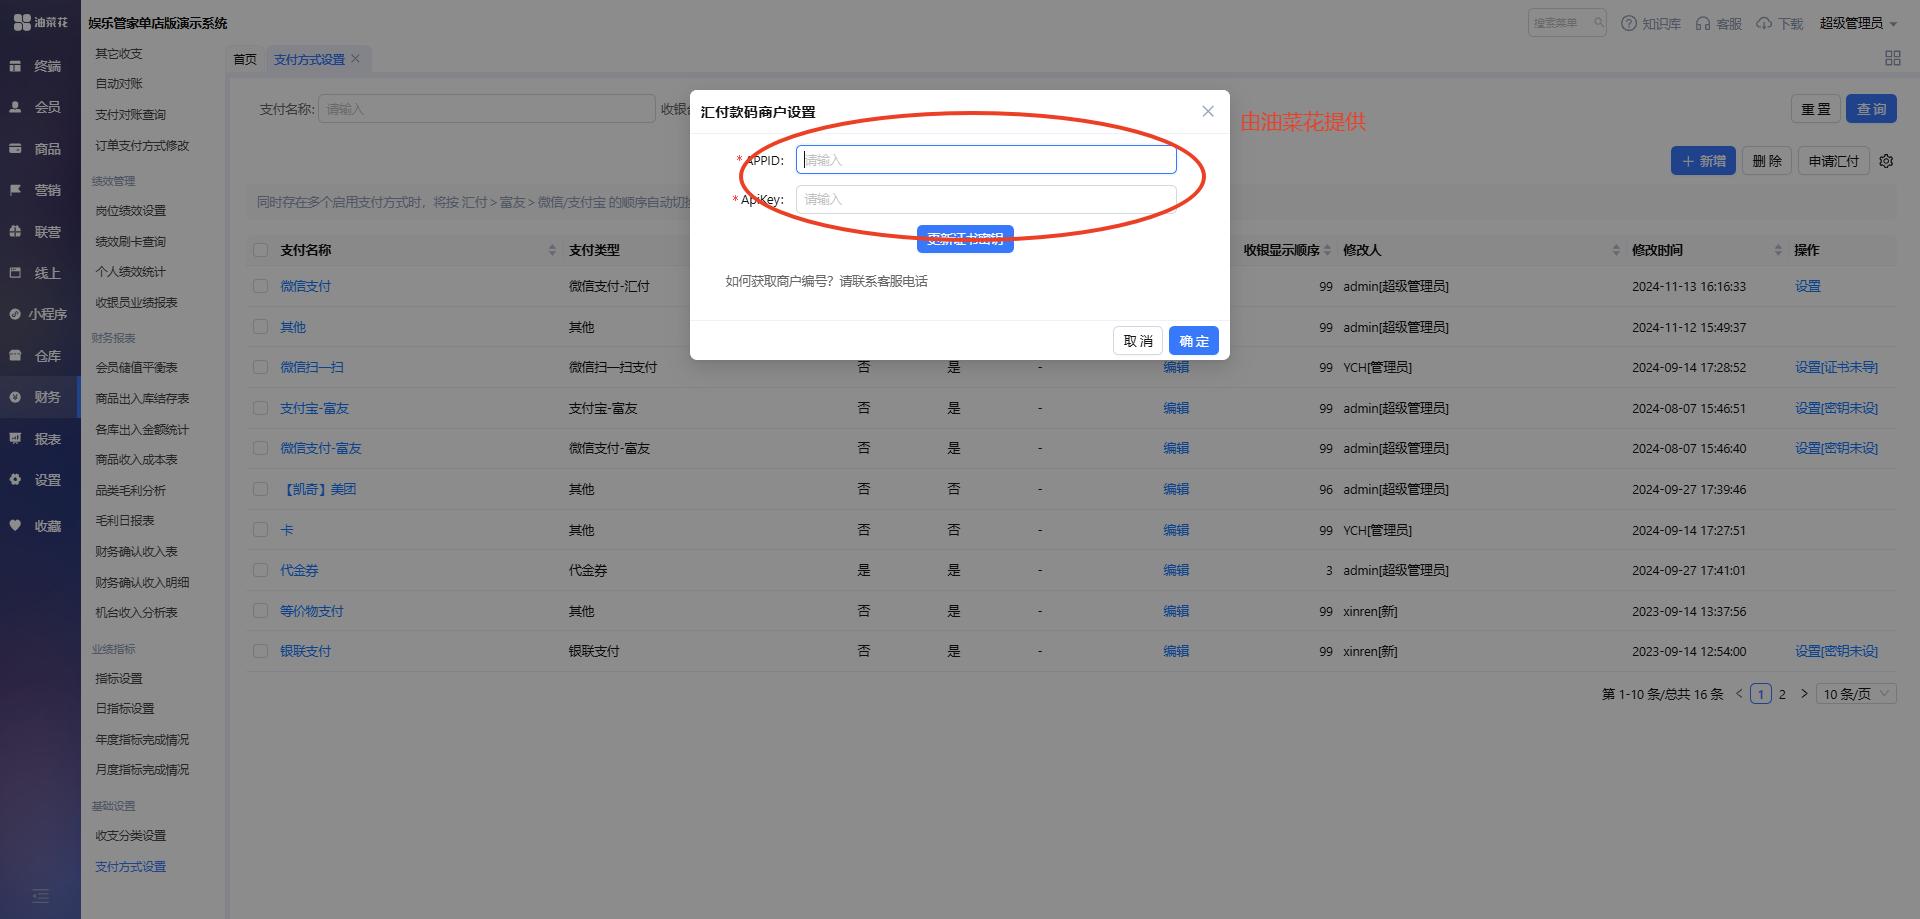Go to page 2 of pagination
The height and width of the screenshot is (919, 1920).
[1782, 694]
